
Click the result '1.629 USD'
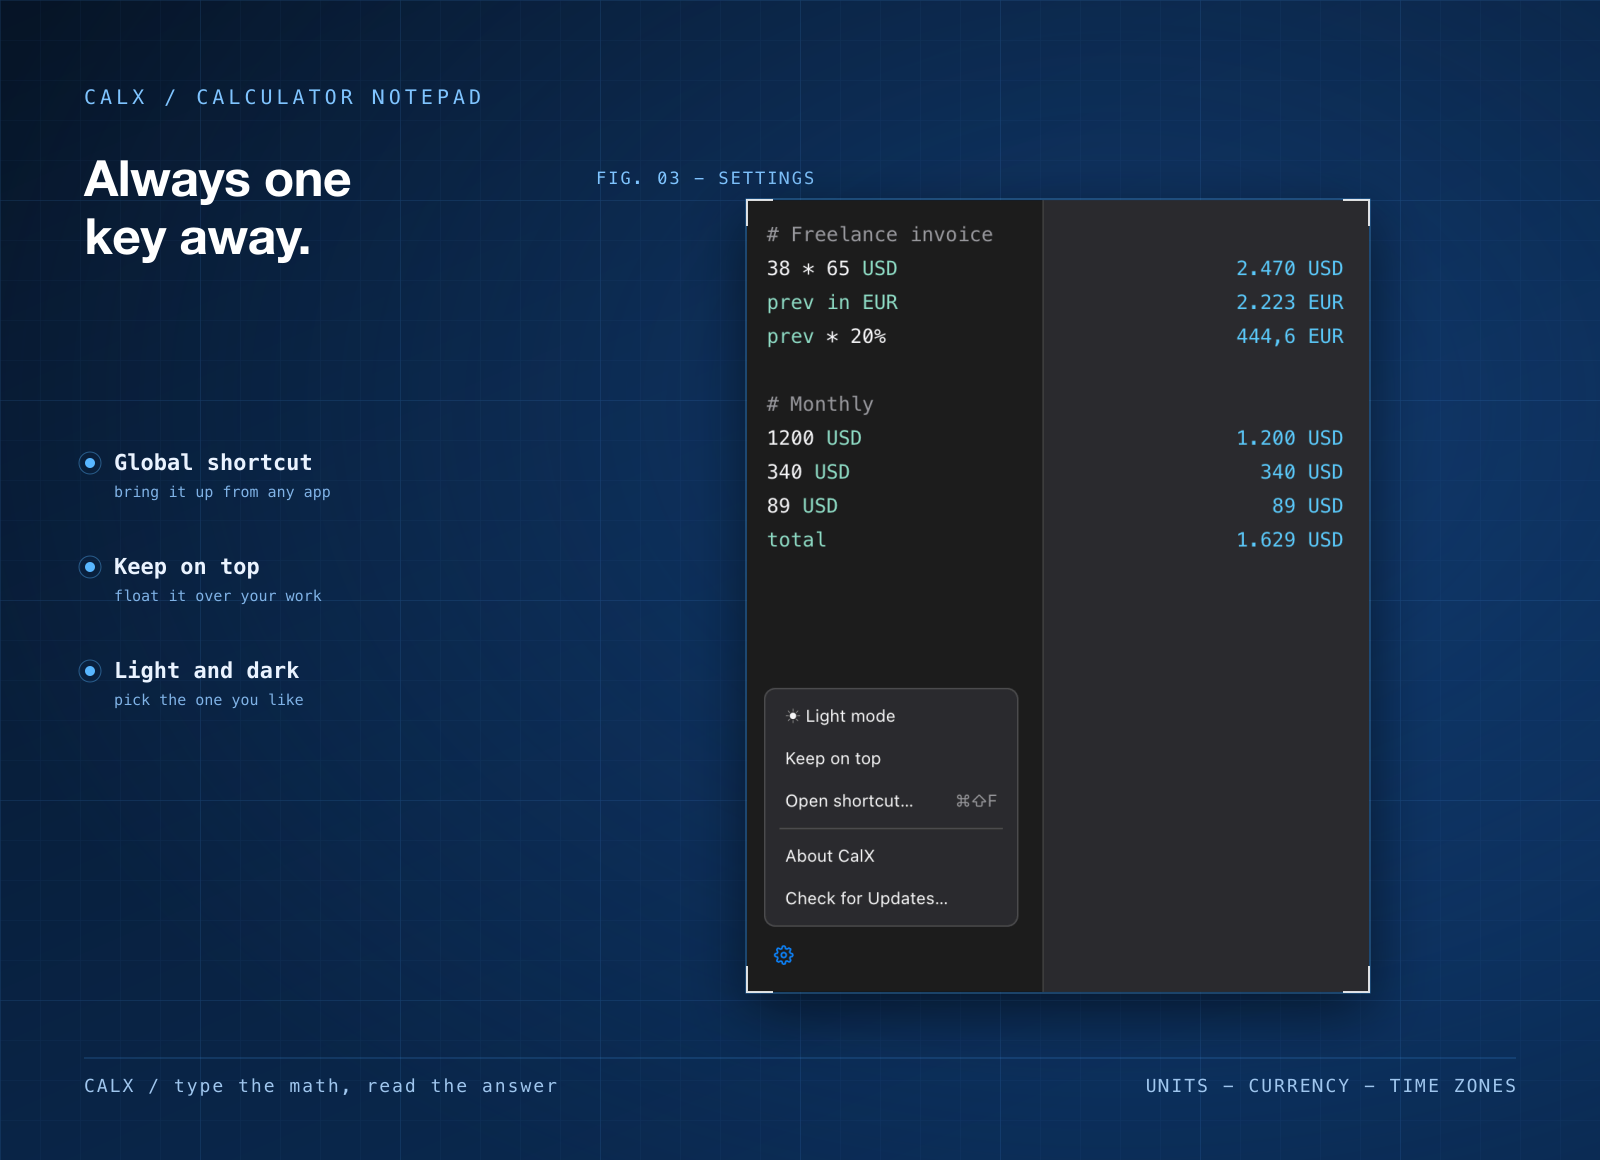click(1289, 540)
